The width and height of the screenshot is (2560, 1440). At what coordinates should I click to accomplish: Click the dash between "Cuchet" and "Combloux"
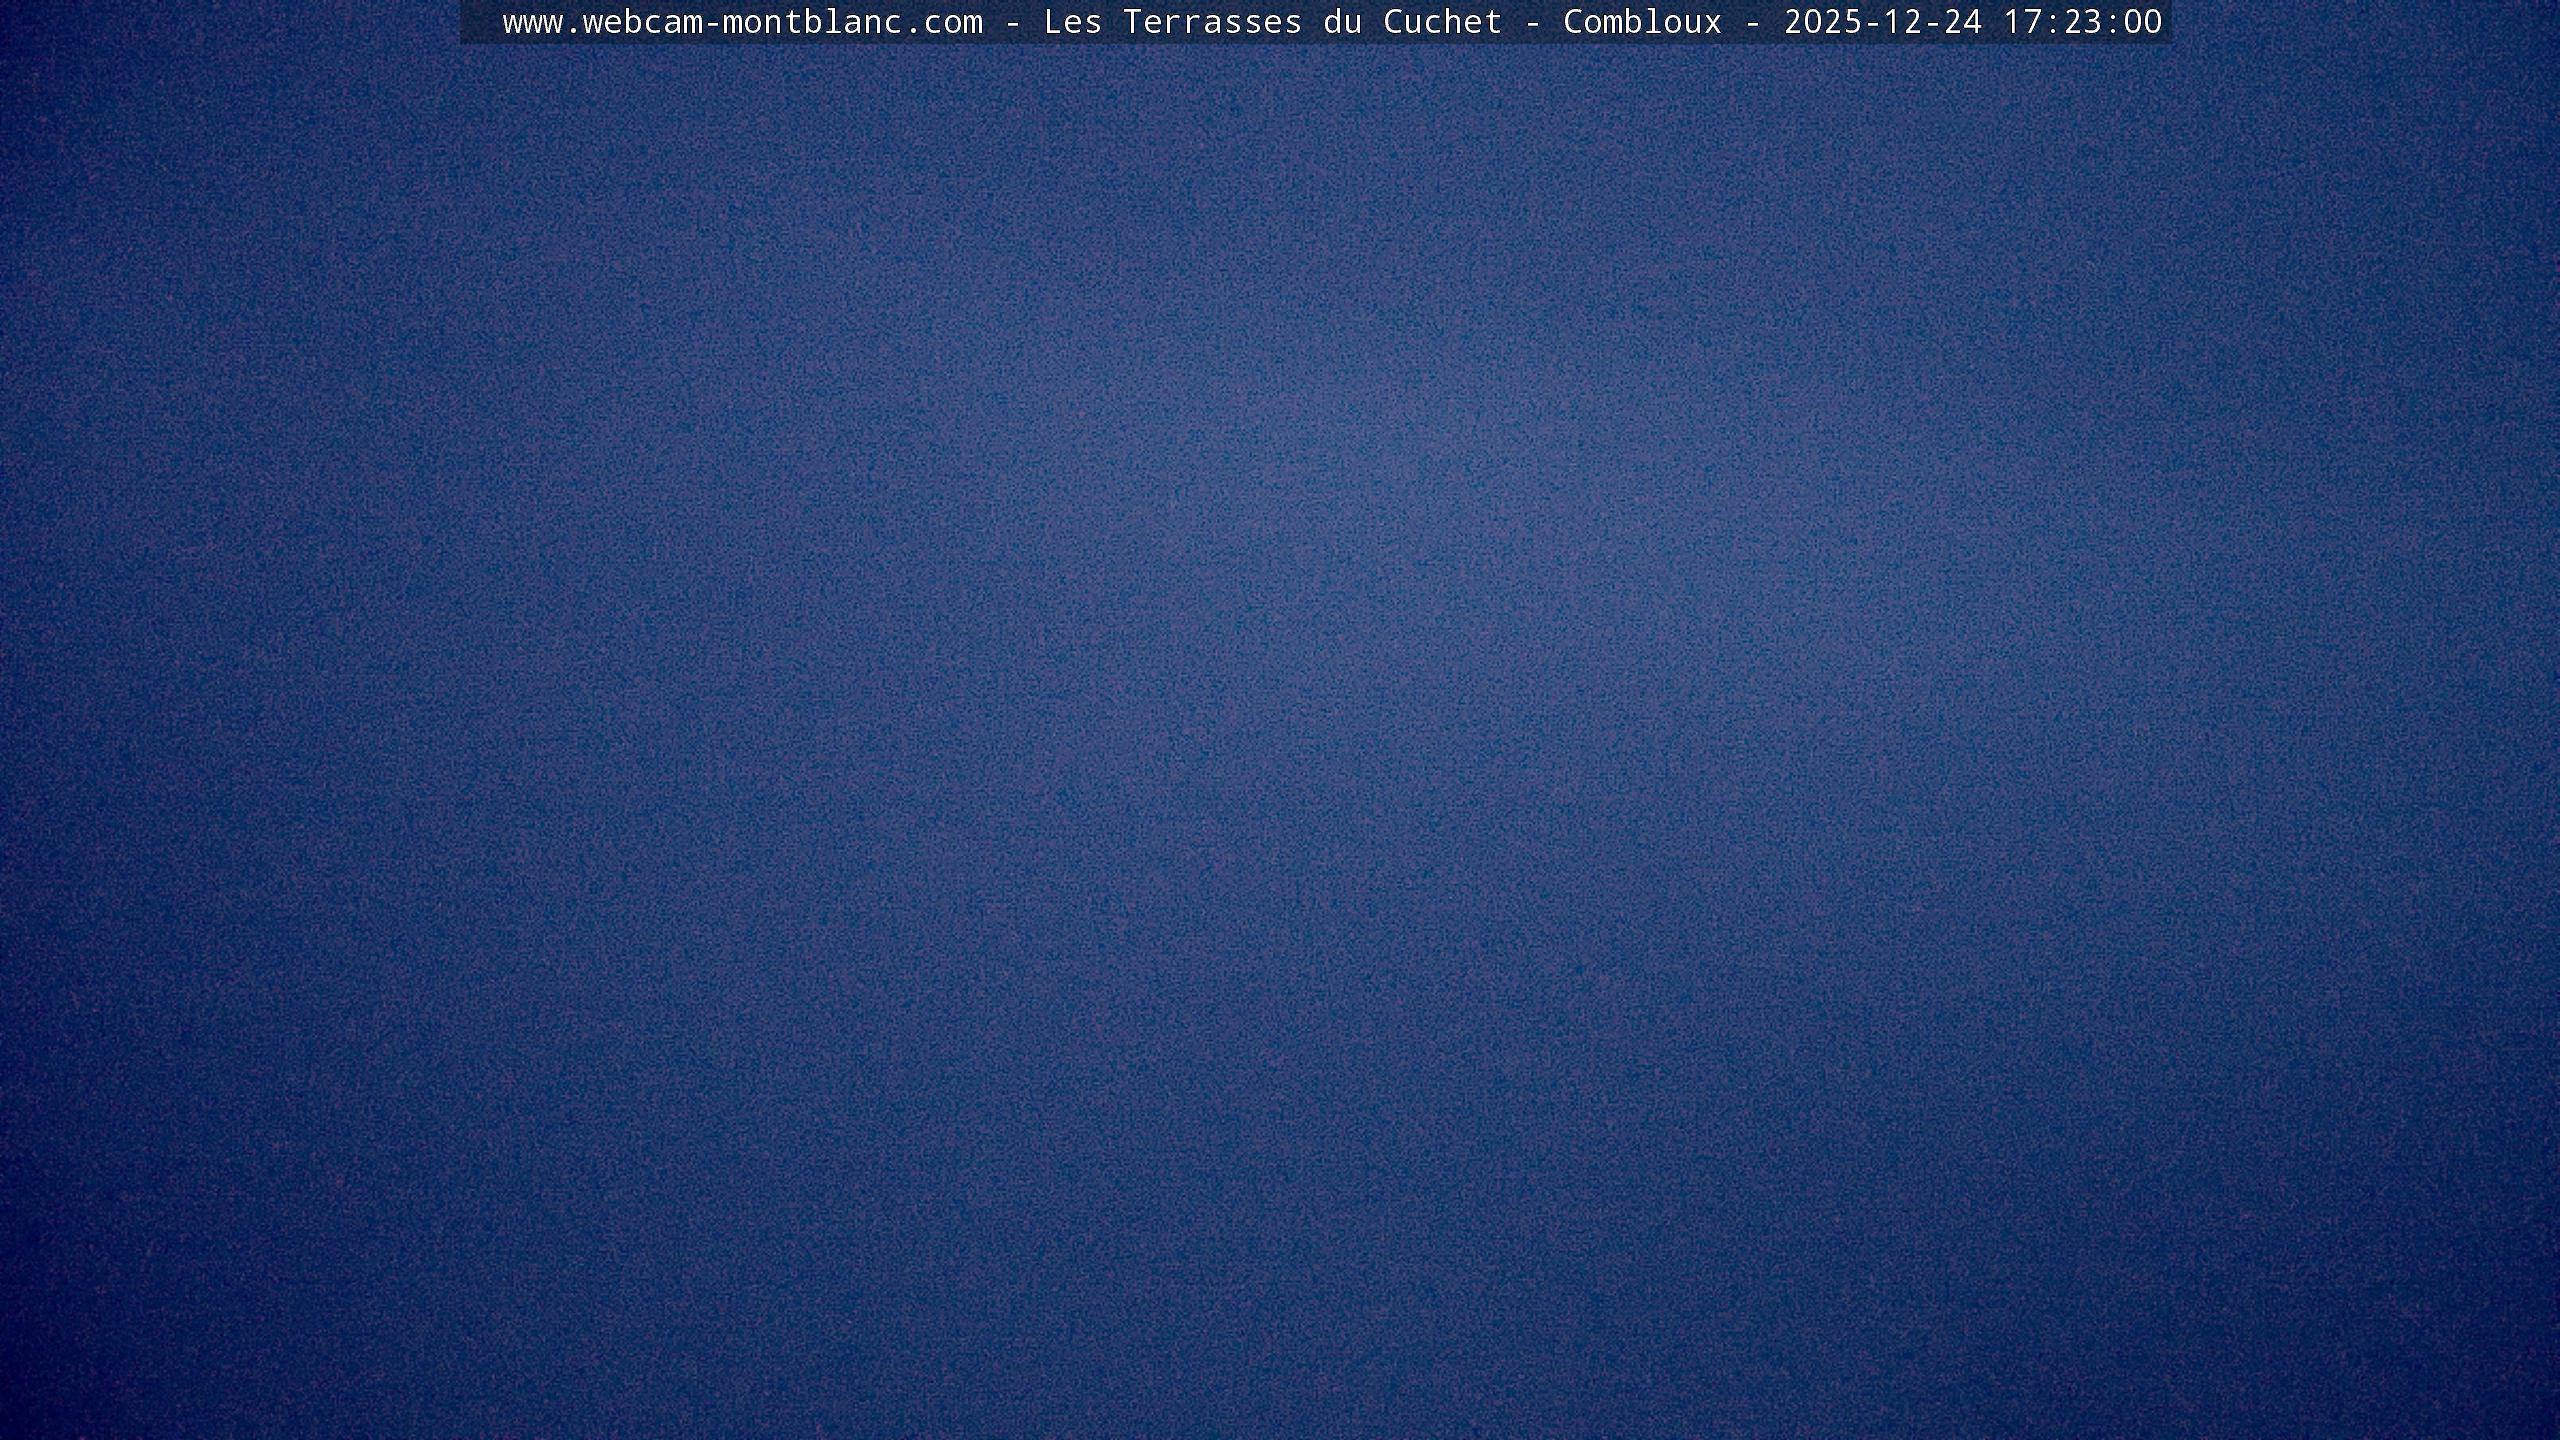click(1533, 22)
